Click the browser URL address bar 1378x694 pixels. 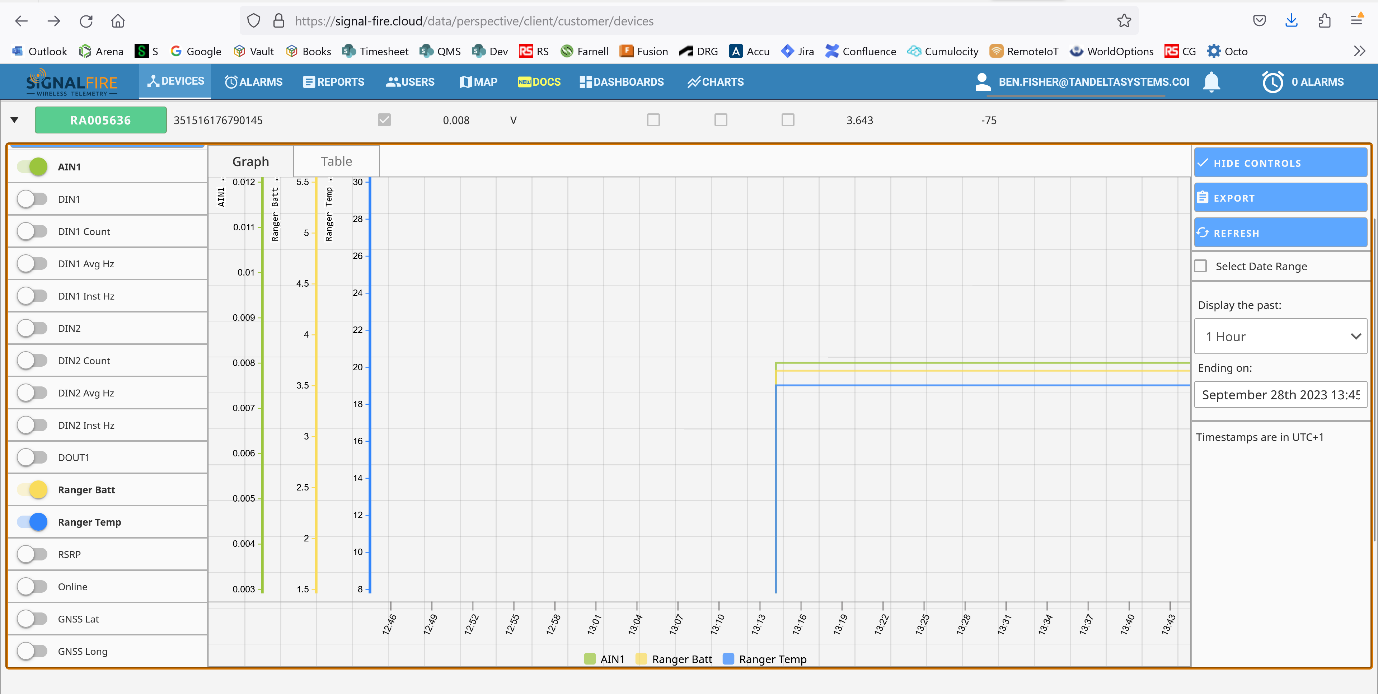[689, 20]
